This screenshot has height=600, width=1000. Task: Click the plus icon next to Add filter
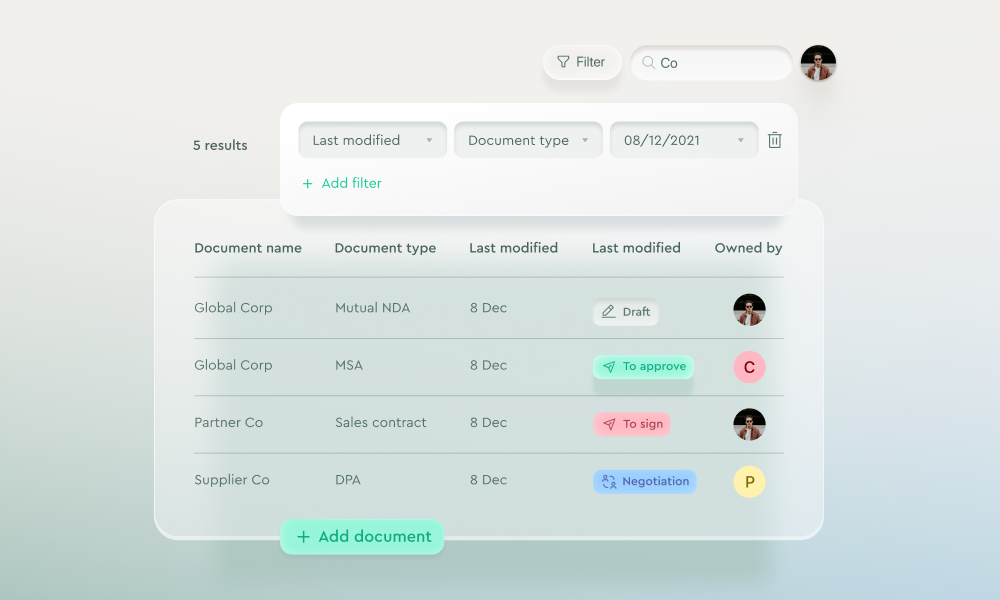coord(307,183)
